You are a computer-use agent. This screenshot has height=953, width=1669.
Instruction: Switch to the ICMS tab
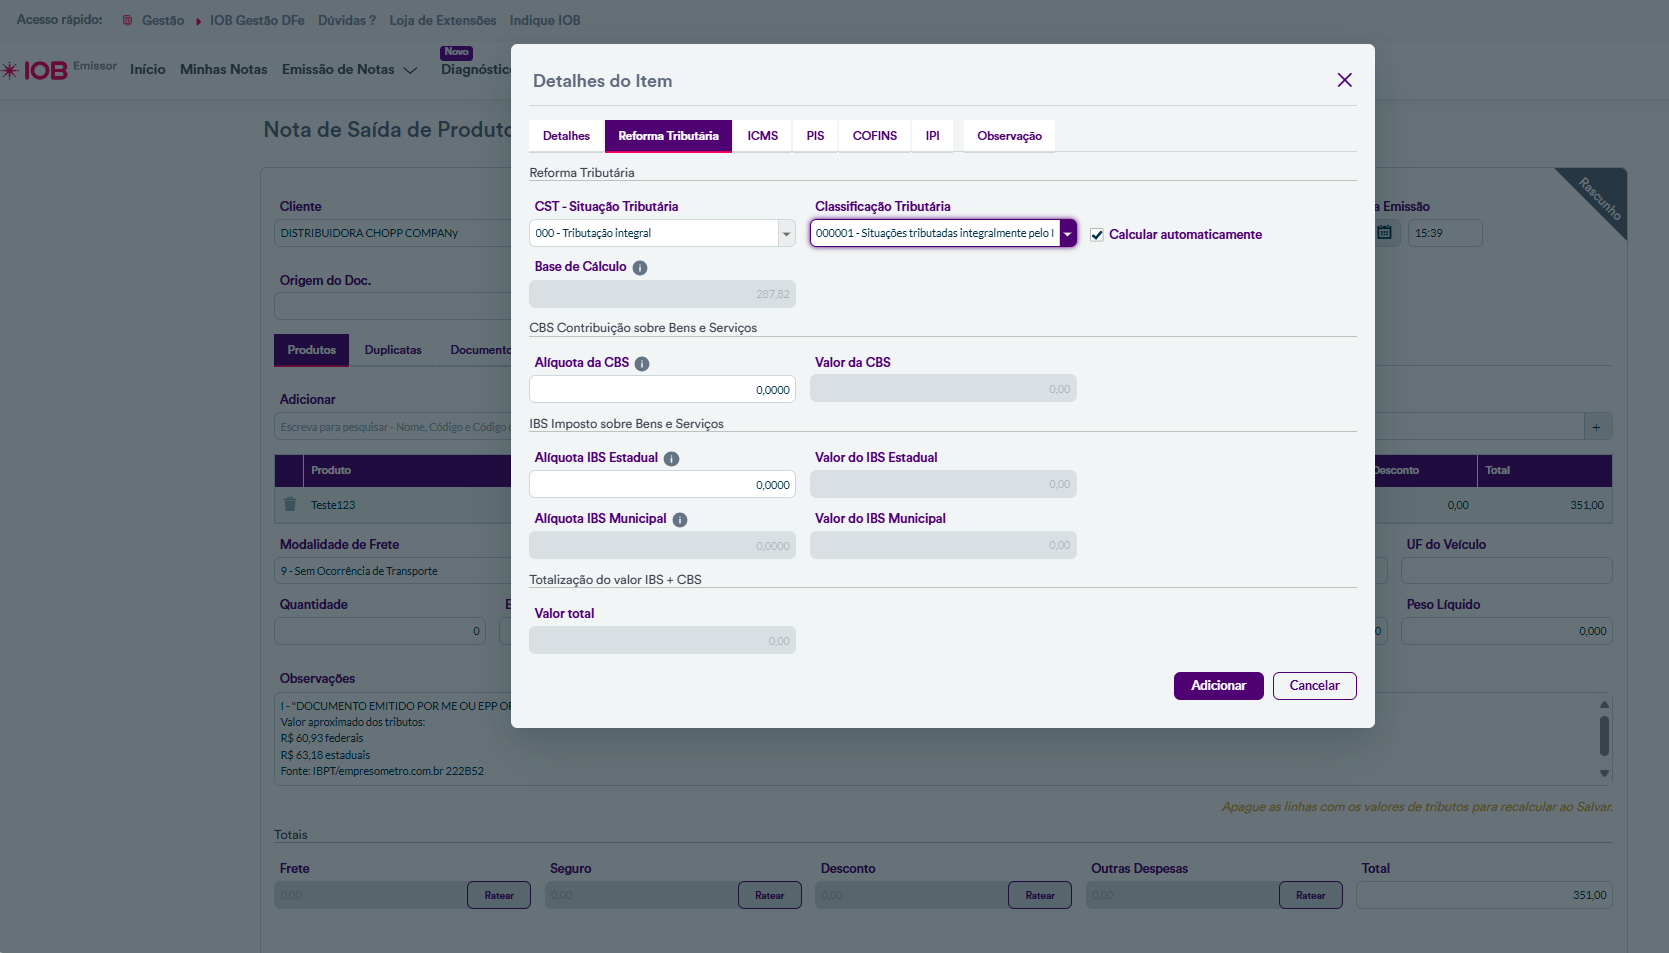point(762,136)
